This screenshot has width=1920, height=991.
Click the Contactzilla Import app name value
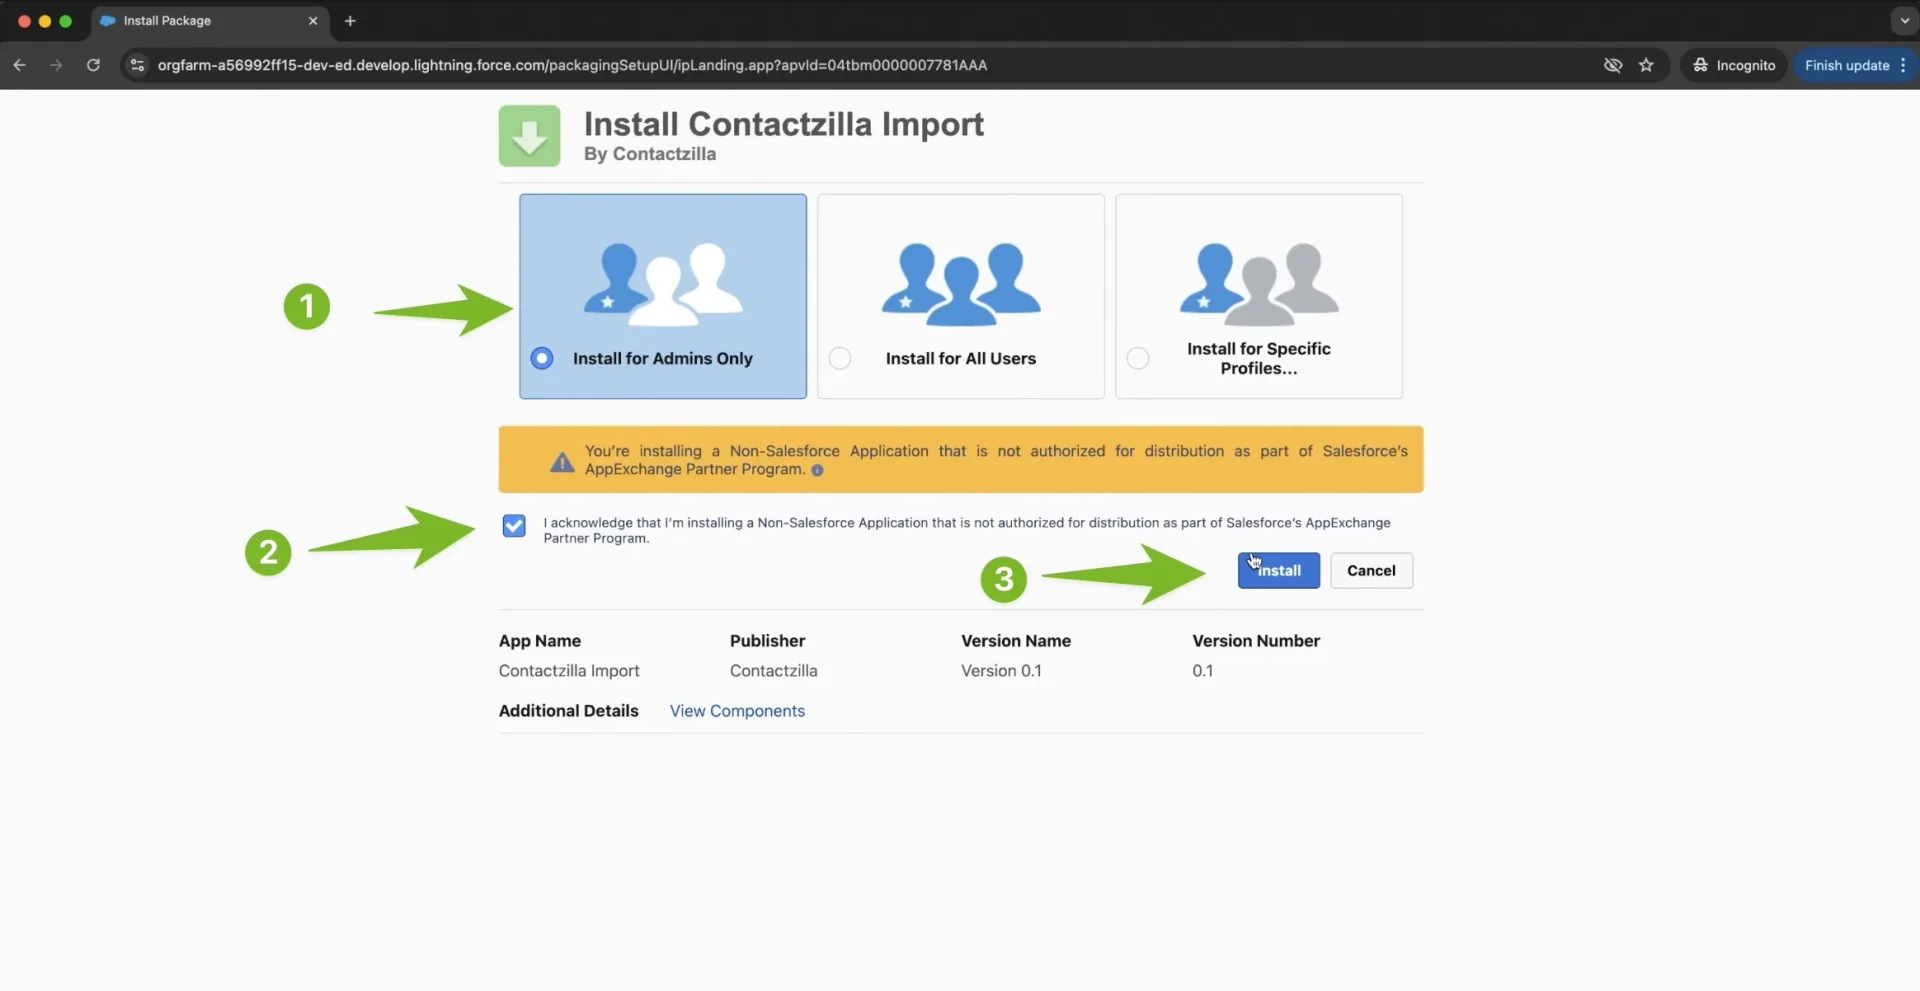click(x=569, y=671)
